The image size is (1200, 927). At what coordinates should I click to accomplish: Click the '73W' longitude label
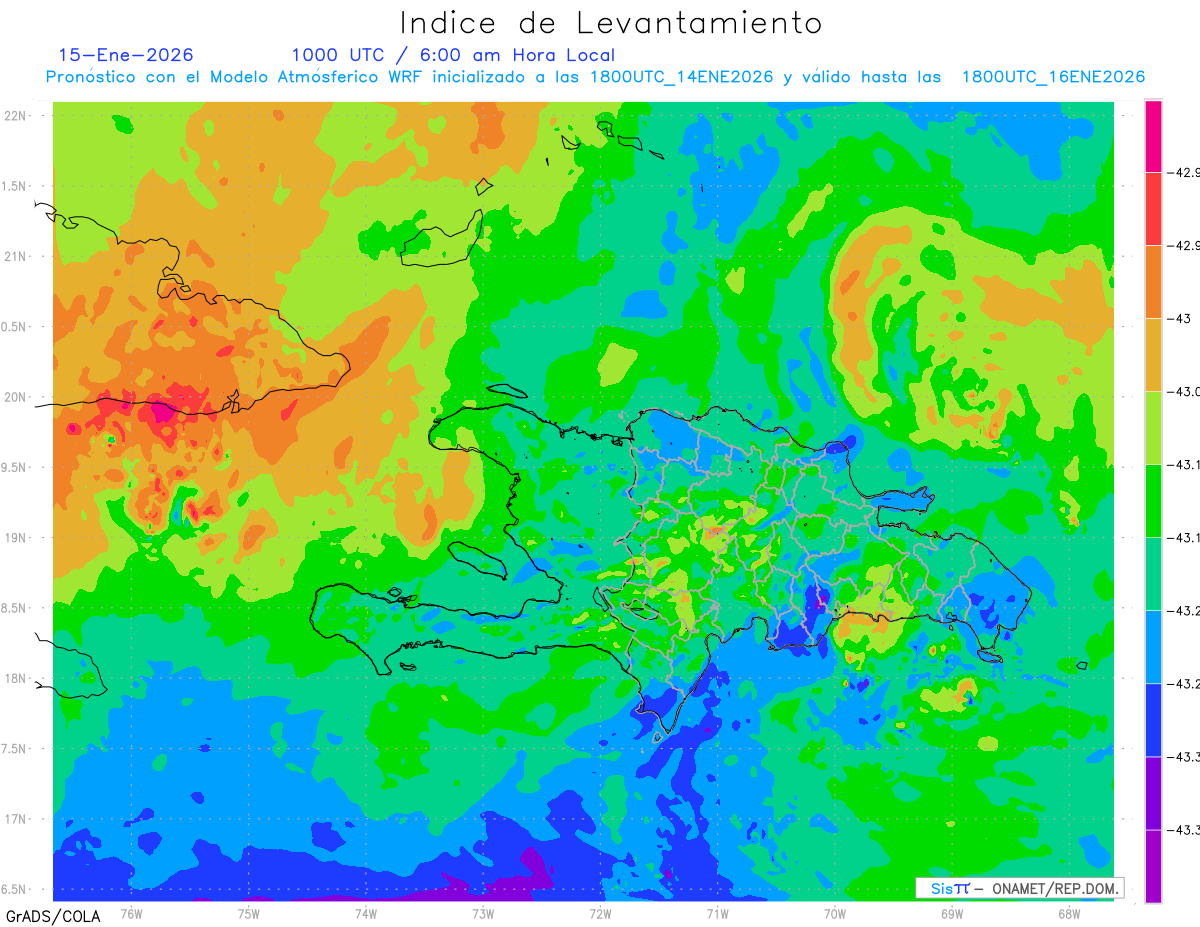pos(483,913)
